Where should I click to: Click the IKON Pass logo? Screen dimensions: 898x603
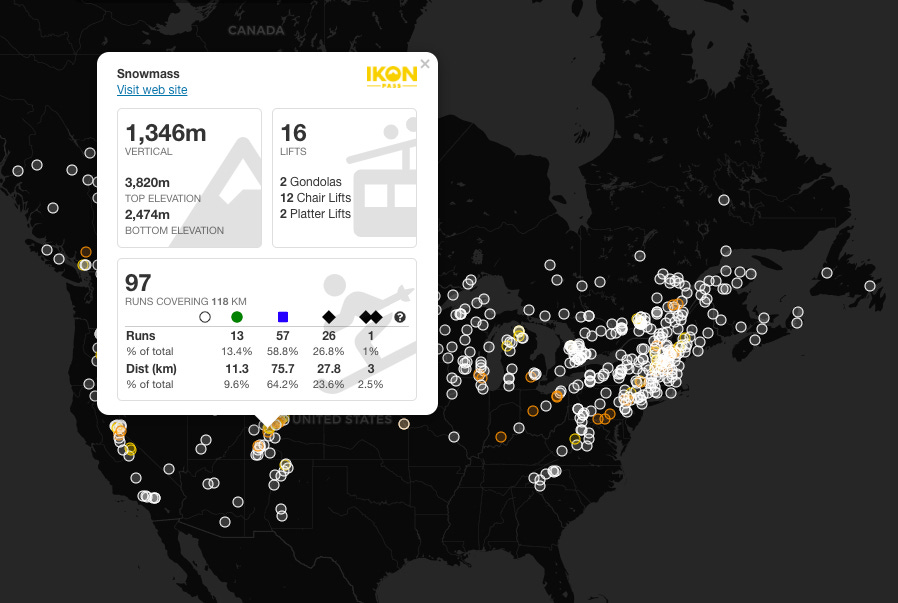coord(392,77)
